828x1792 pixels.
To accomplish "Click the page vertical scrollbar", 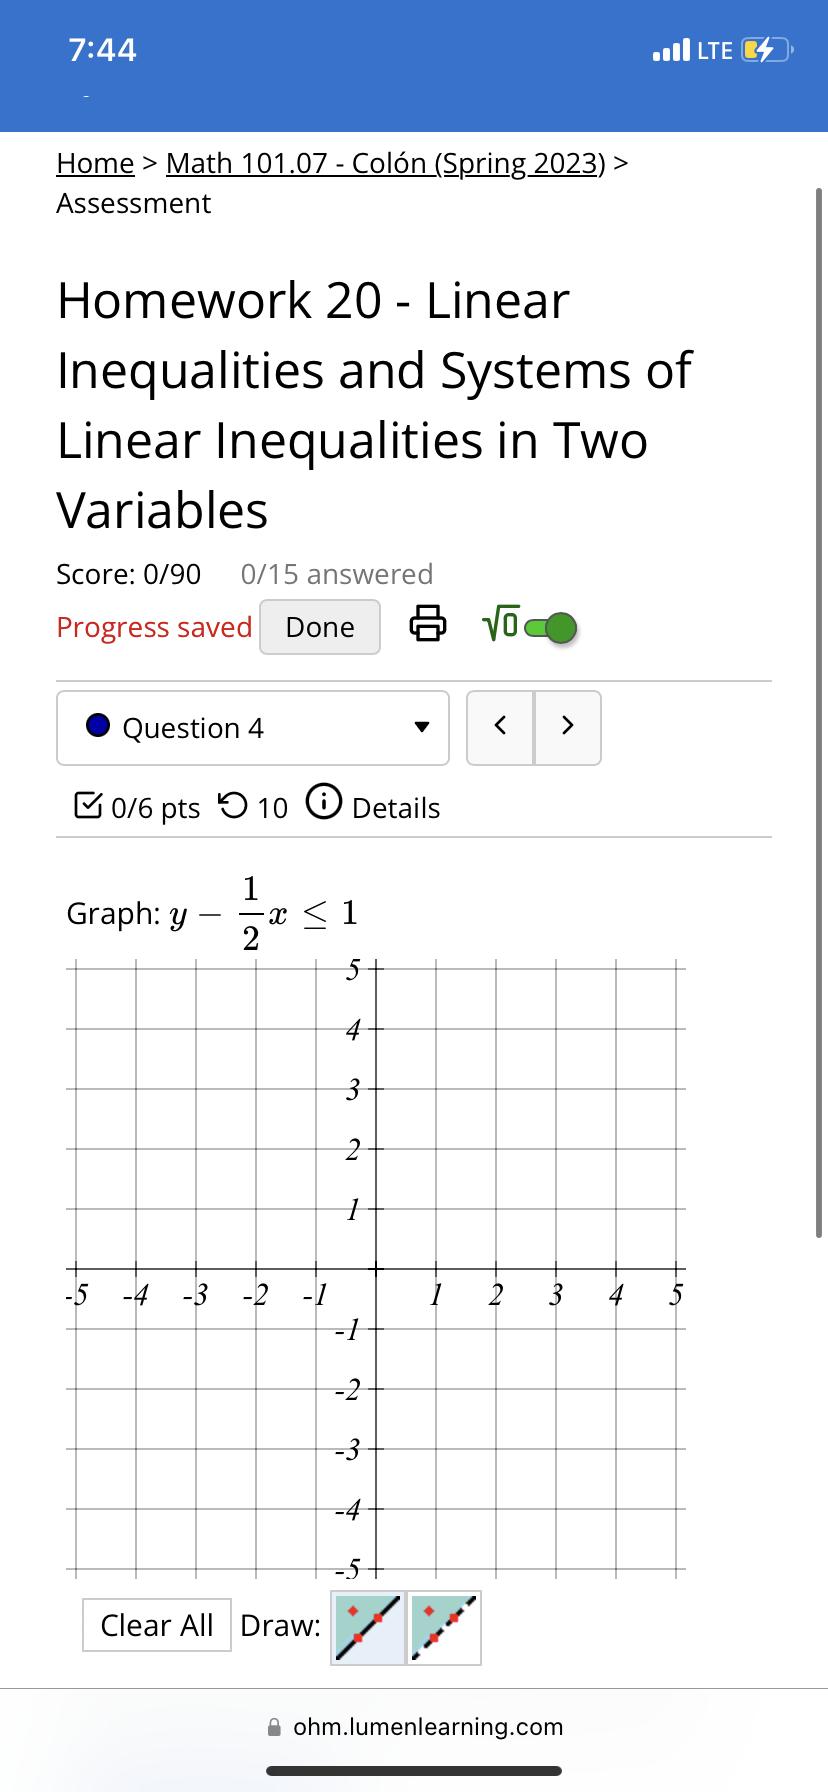I will coord(819,700).
